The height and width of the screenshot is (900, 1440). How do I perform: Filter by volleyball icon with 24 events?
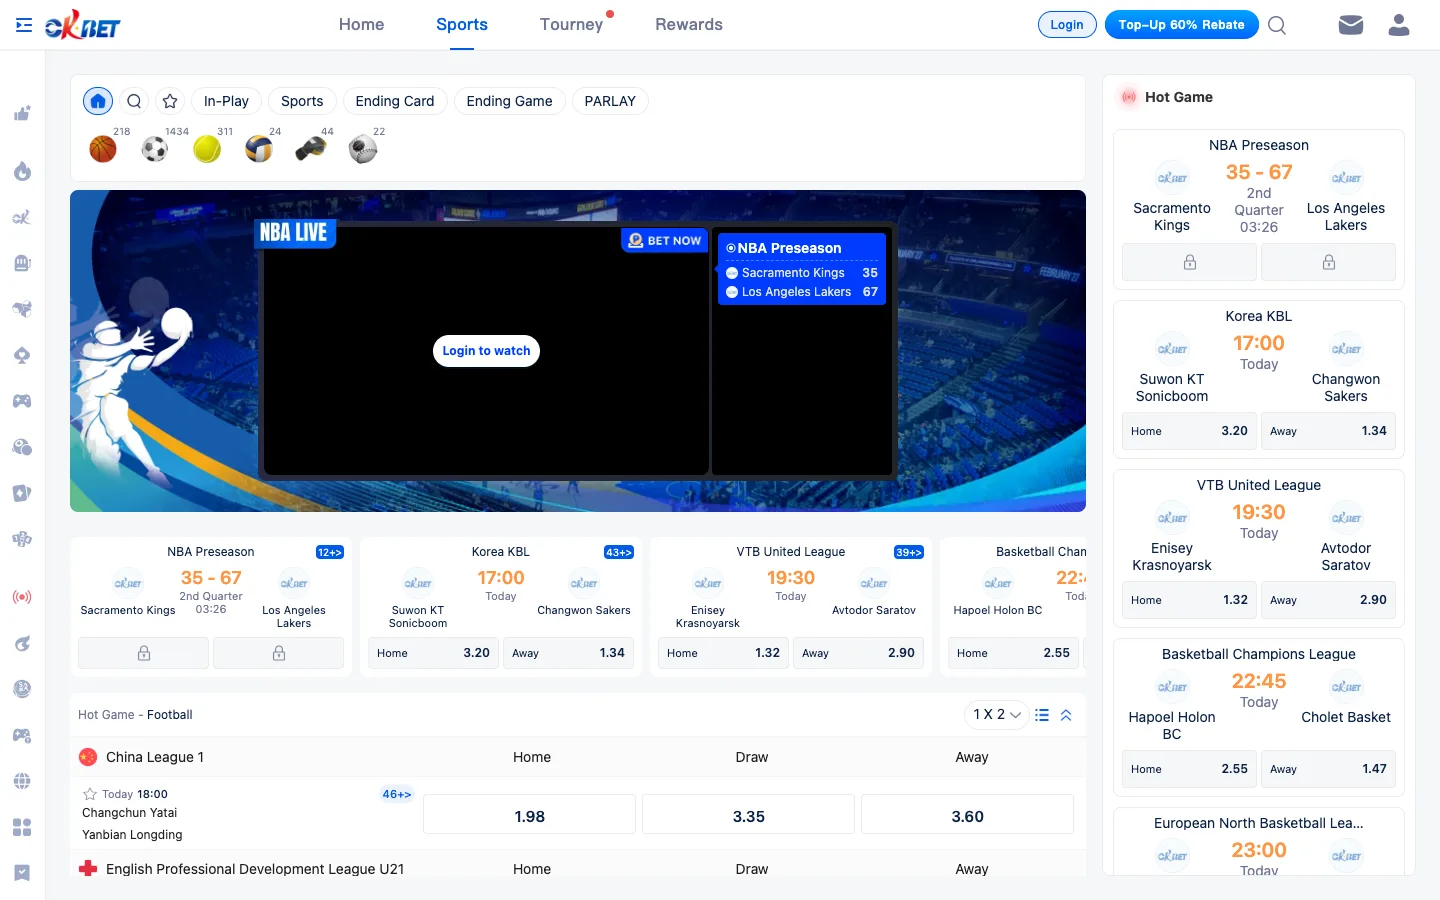(x=259, y=149)
